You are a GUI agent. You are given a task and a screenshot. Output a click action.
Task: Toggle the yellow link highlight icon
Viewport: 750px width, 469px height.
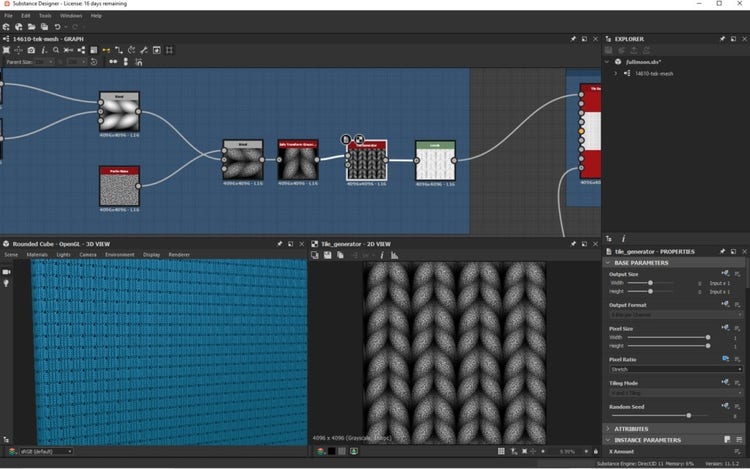click(x=106, y=50)
